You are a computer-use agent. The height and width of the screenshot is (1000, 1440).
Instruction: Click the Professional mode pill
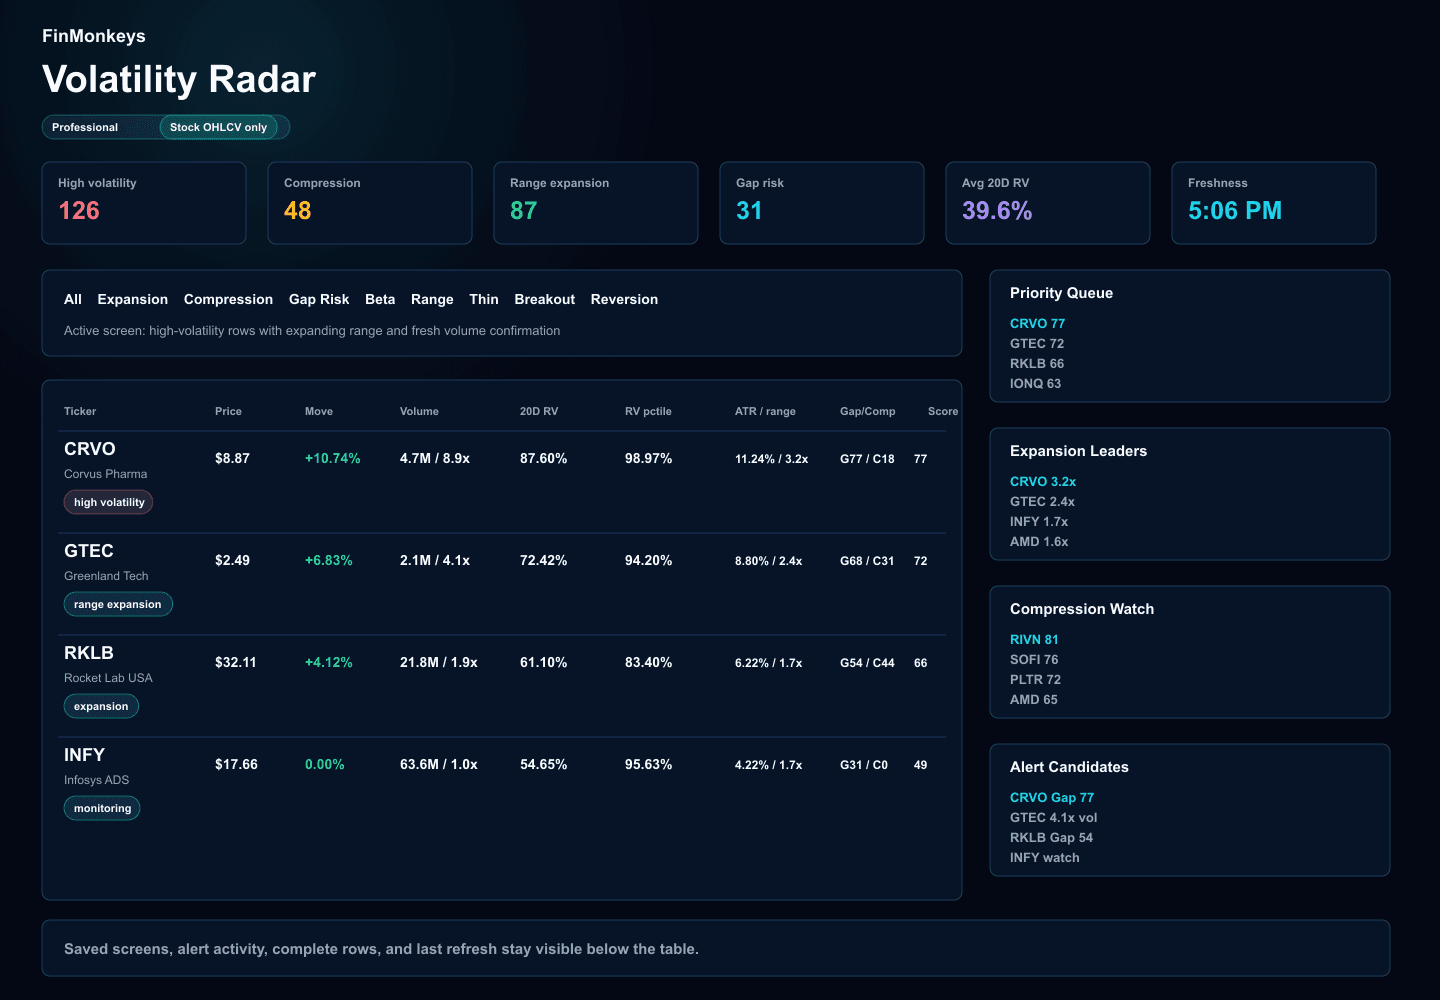coord(85,127)
